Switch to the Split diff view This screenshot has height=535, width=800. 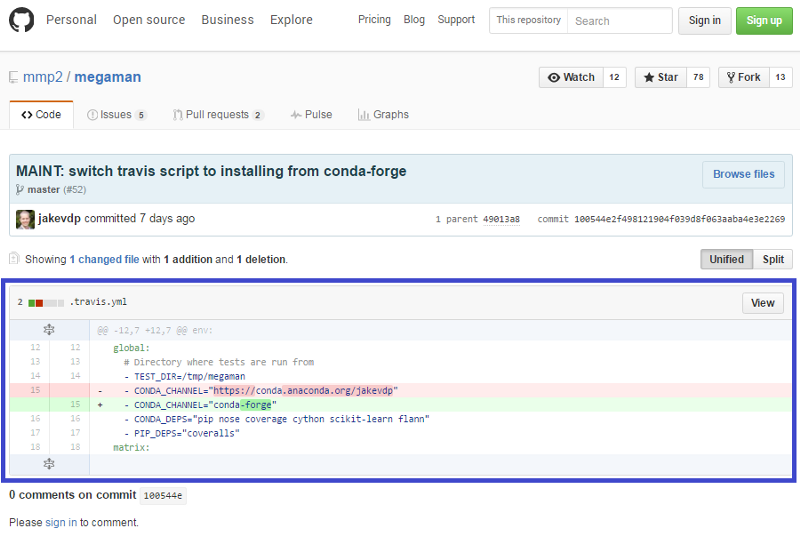773,260
